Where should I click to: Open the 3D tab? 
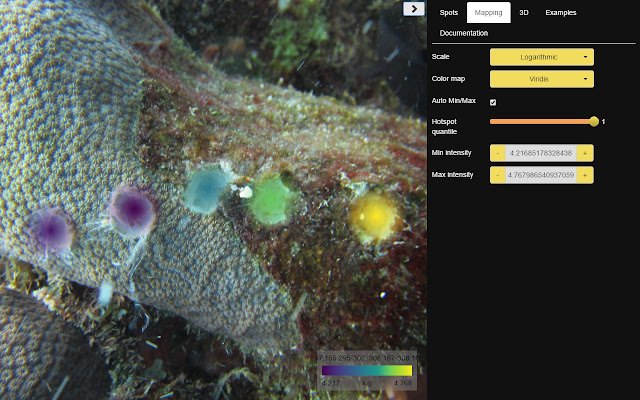(x=523, y=12)
